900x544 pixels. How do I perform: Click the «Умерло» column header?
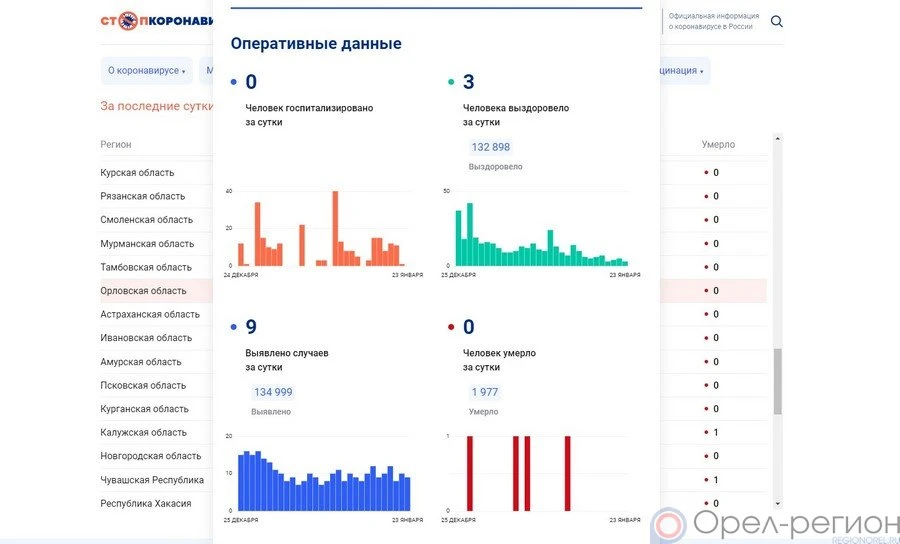pos(718,145)
